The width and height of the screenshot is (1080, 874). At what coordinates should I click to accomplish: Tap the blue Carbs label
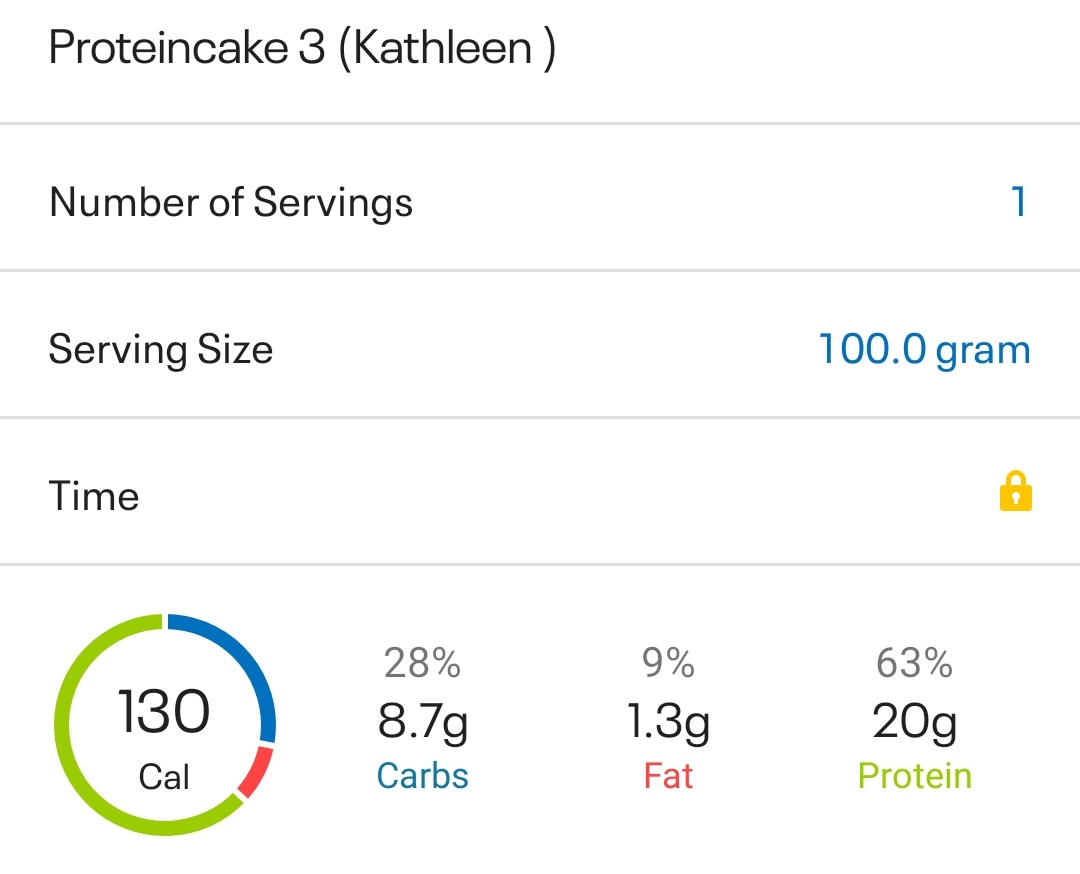tap(422, 776)
